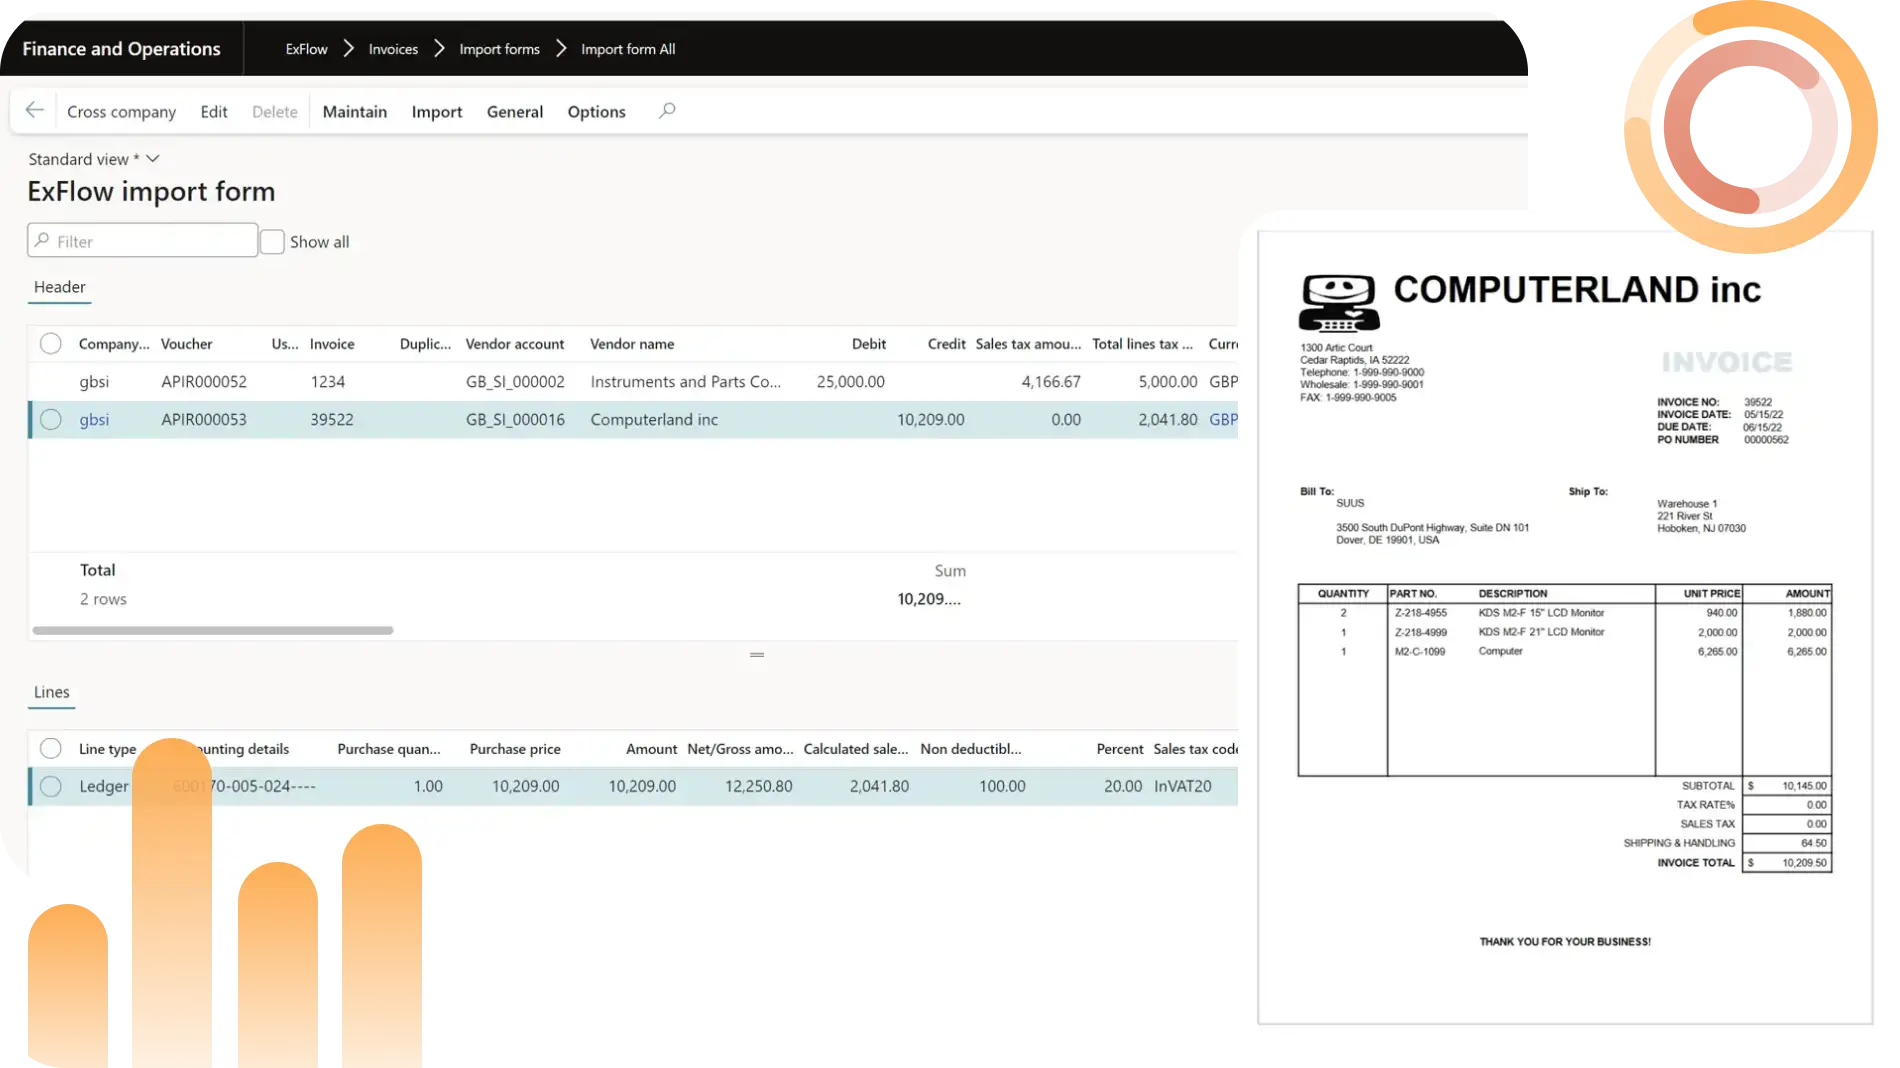The width and height of the screenshot is (1900, 1068).
Task: Click the Edit button
Action: (x=213, y=112)
